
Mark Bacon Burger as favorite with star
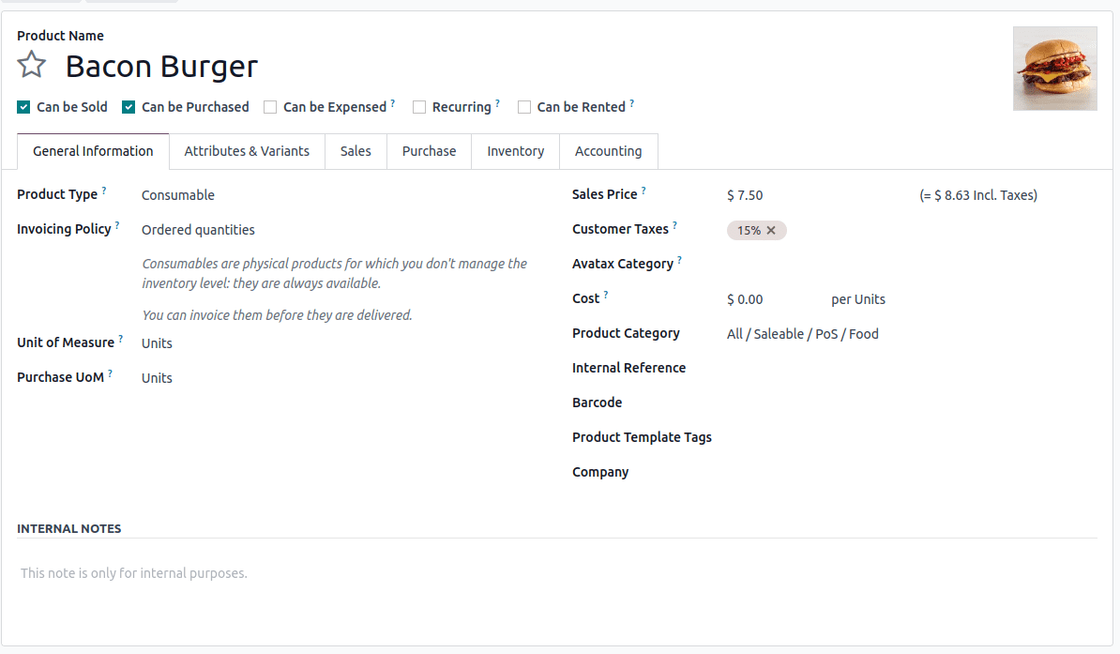coord(31,65)
